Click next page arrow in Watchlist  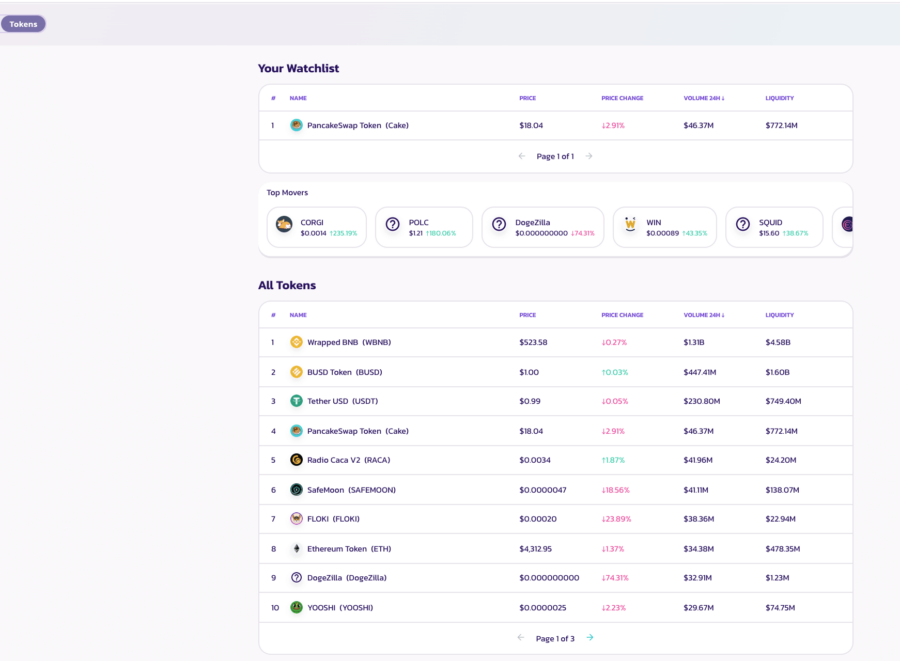(589, 156)
